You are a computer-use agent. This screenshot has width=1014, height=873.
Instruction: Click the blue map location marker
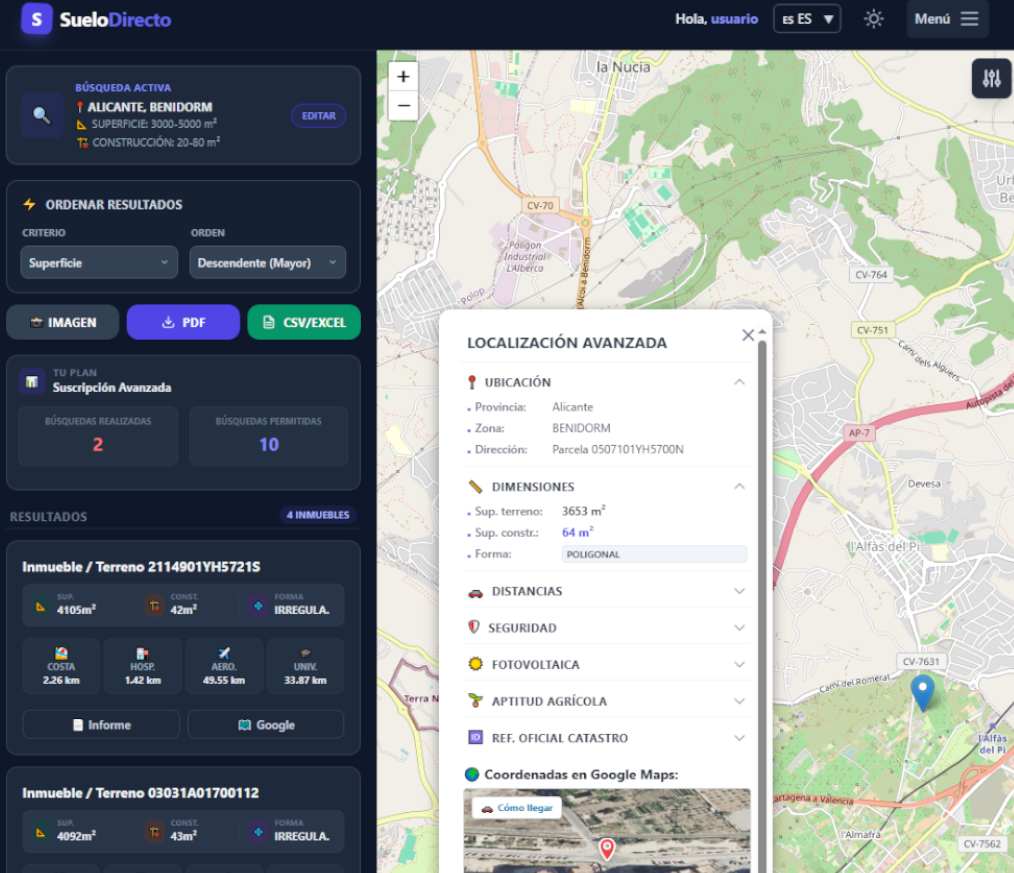click(x=922, y=692)
